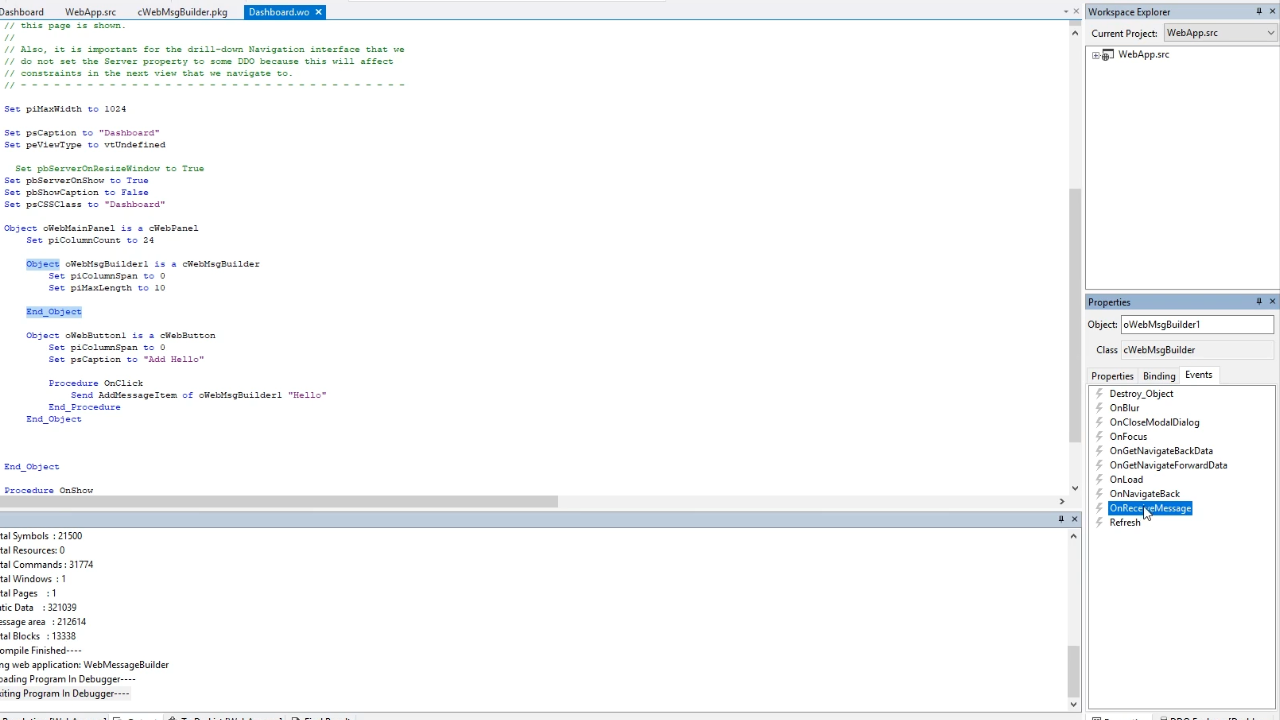Click the WebApp.src project node icon

point(1108,55)
